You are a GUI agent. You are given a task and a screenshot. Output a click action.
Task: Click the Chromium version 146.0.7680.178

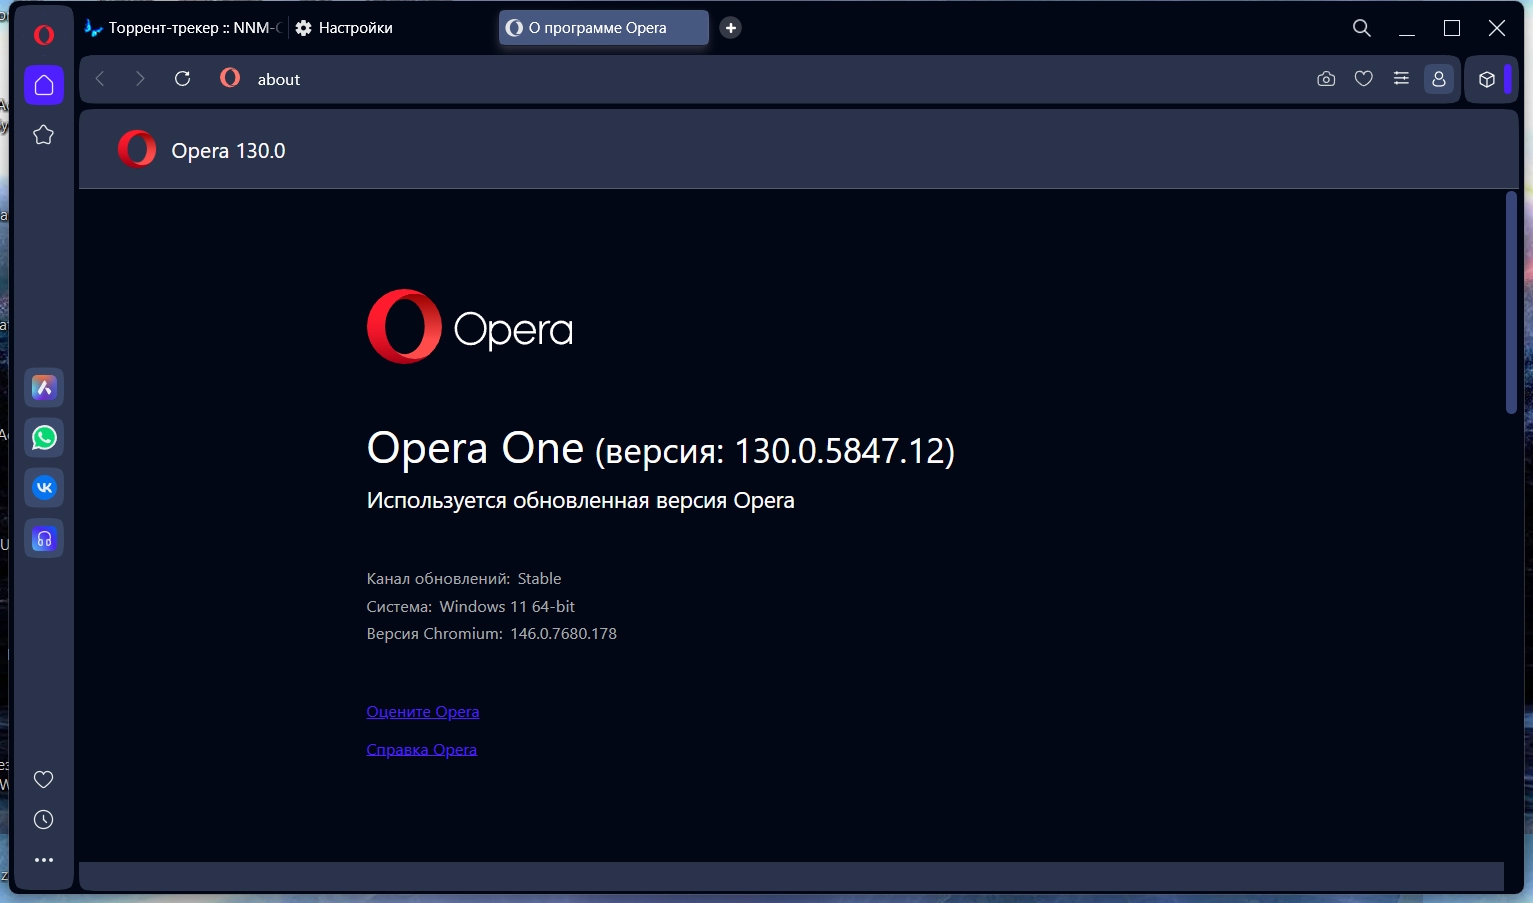click(x=563, y=634)
